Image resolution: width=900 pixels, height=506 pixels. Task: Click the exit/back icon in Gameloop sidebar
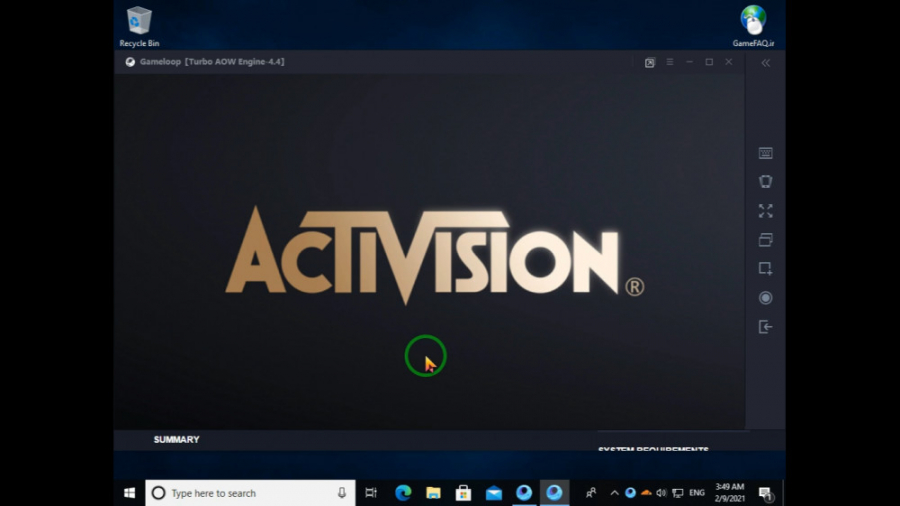click(765, 327)
